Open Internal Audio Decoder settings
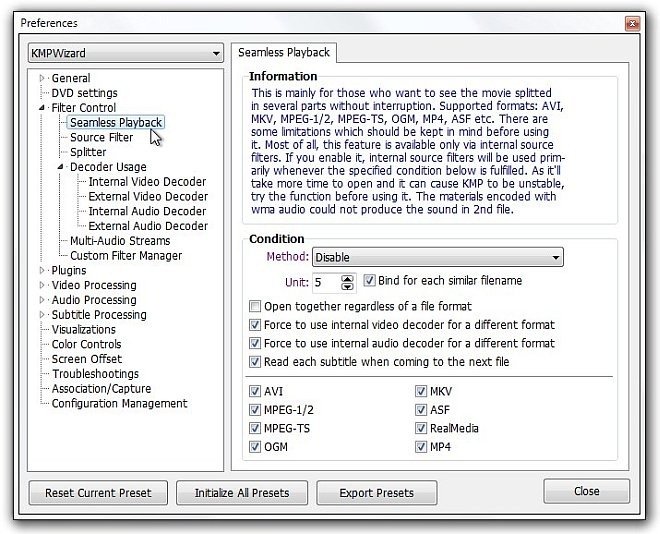 [x=147, y=211]
